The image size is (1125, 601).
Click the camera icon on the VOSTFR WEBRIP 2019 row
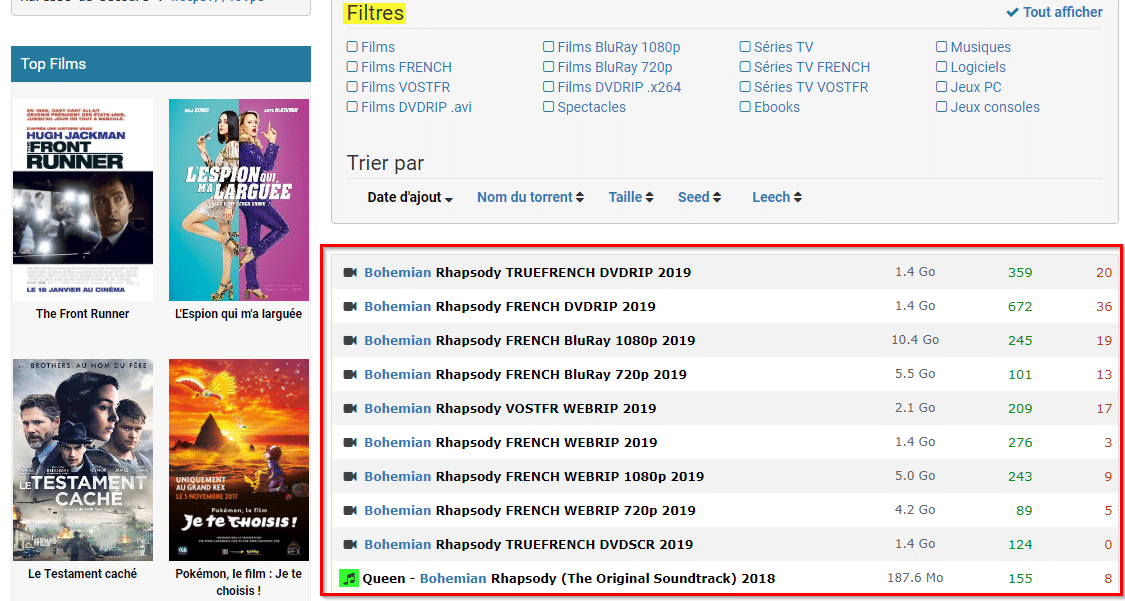coord(349,408)
